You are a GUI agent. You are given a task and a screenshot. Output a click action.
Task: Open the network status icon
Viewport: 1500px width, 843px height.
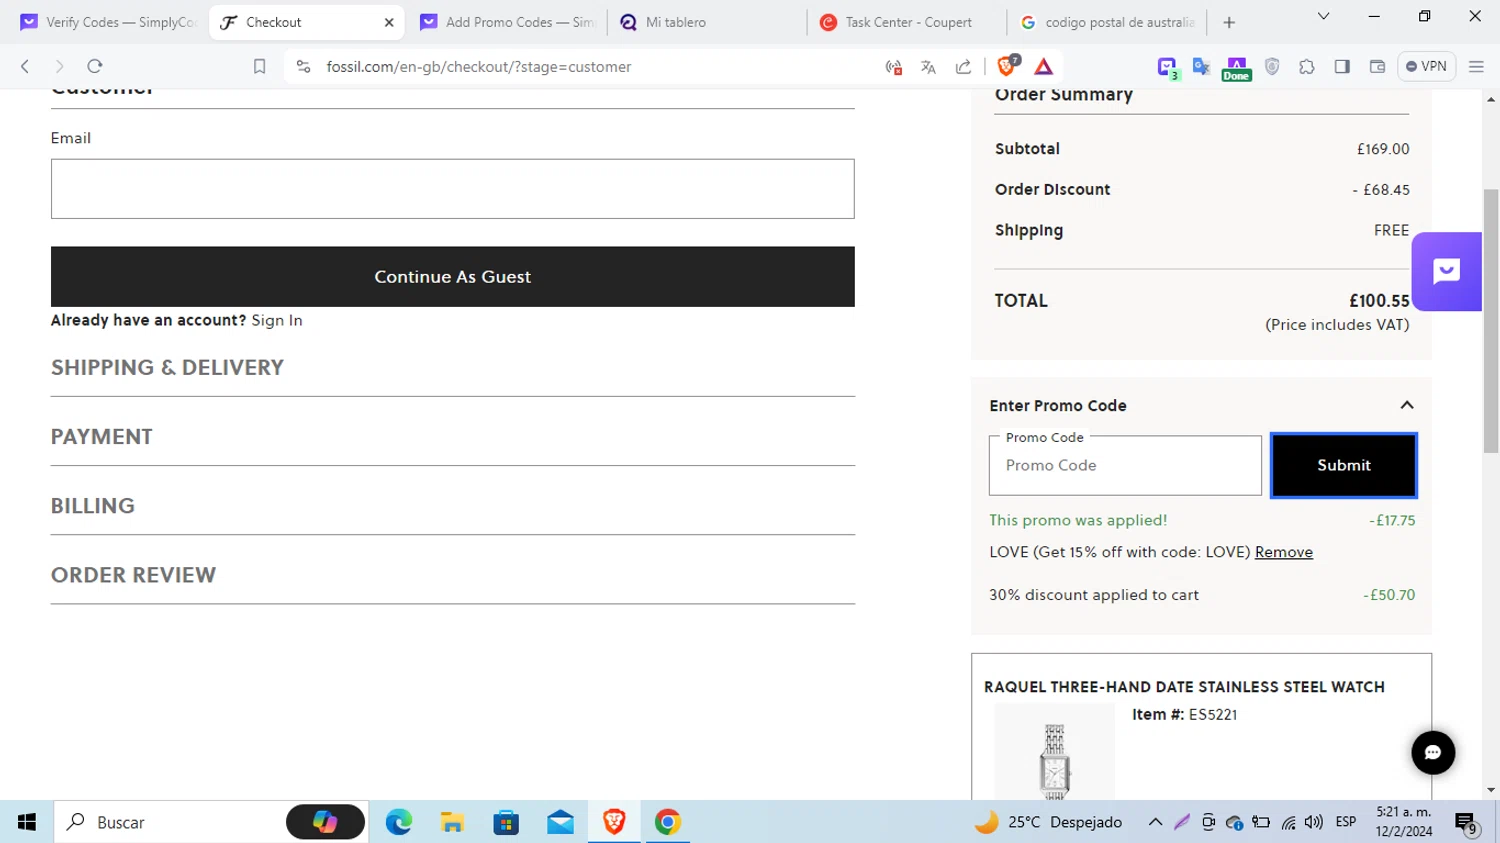[1288, 823]
